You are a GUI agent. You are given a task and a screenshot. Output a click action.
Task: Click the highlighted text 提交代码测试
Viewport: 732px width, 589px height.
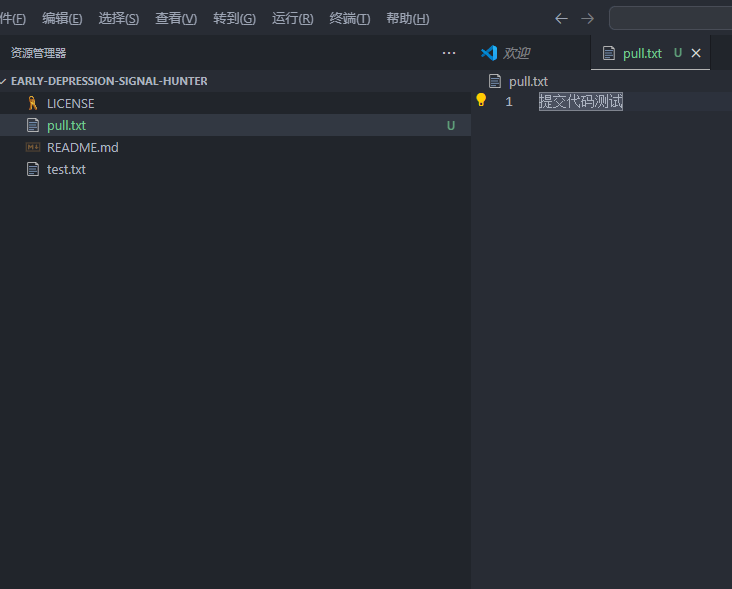coord(580,101)
